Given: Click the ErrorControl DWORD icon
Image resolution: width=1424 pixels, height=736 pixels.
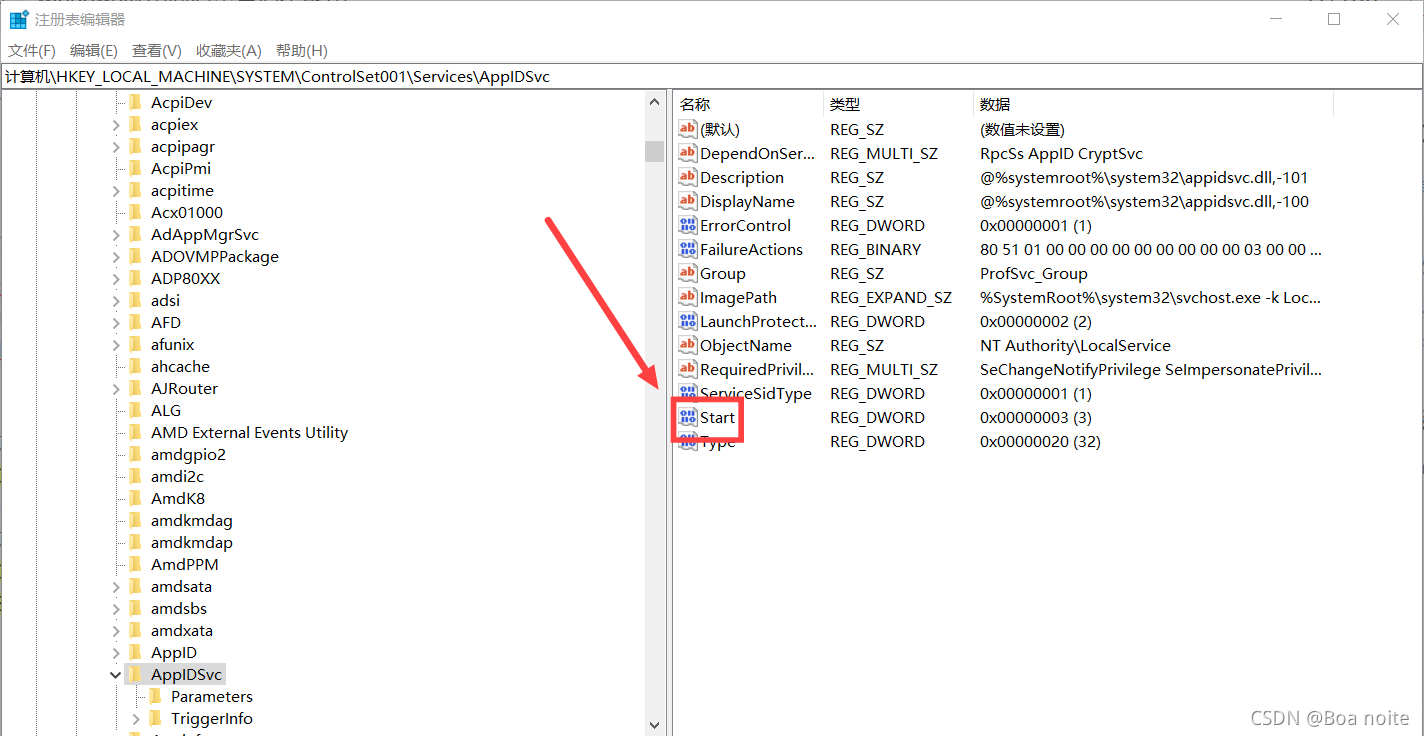Looking at the screenshot, I should point(687,225).
